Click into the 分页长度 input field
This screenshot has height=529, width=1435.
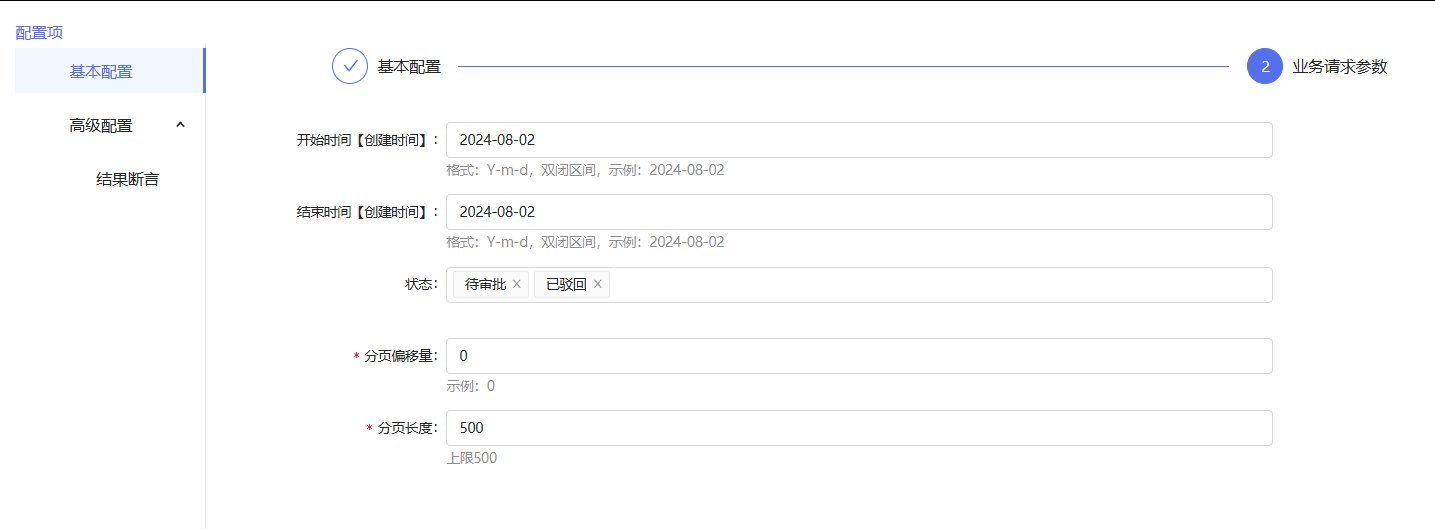coord(858,428)
